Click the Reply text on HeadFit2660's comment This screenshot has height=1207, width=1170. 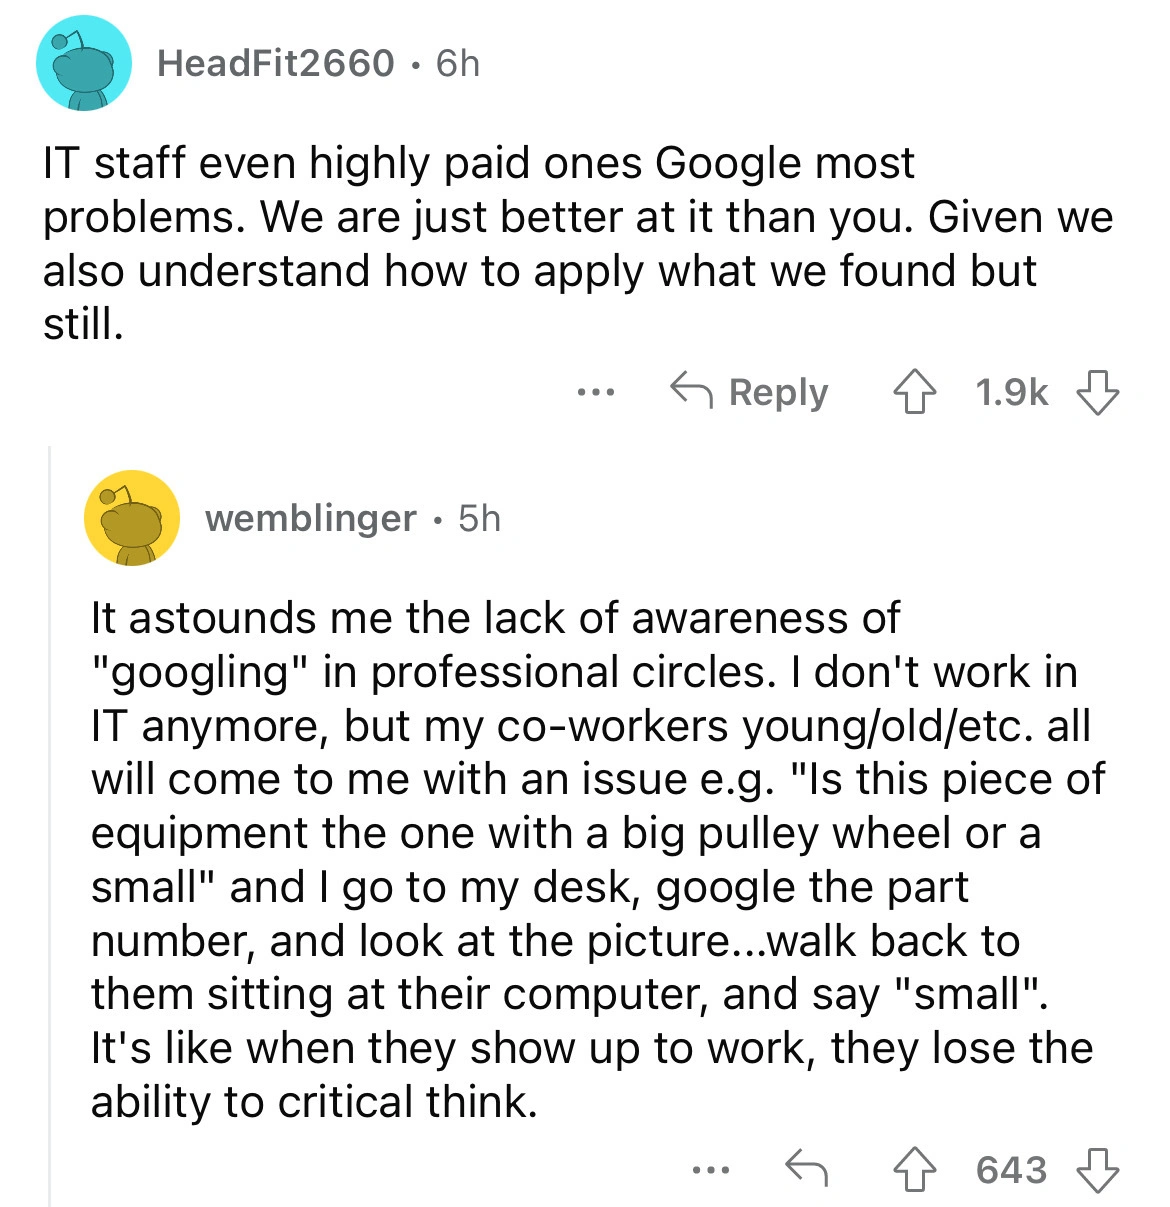[x=778, y=392]
